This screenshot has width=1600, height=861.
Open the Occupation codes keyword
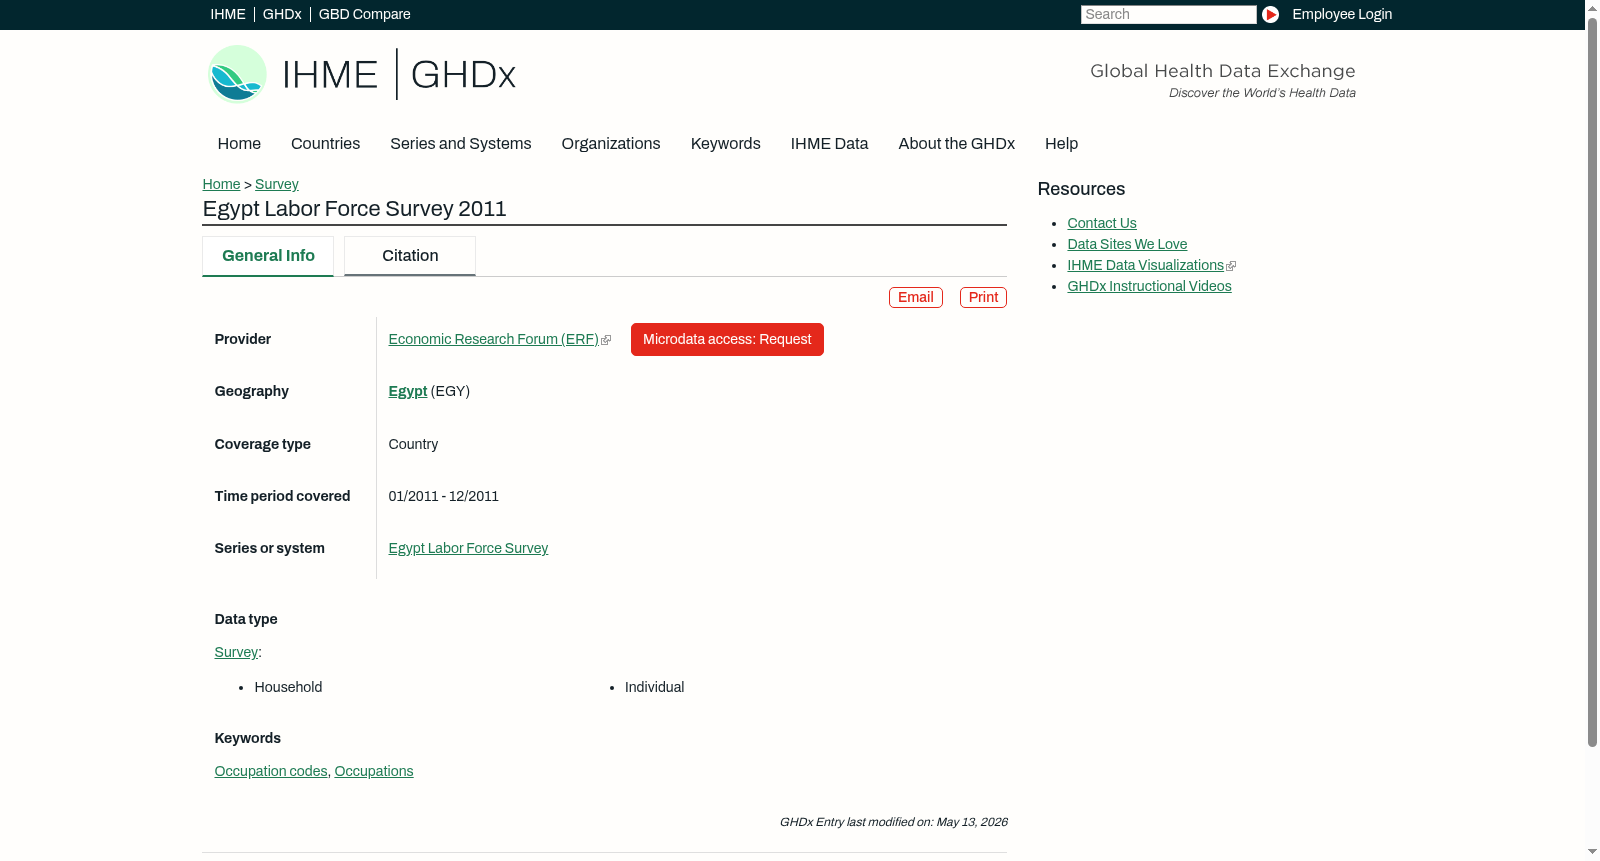(x=271, y=771)
